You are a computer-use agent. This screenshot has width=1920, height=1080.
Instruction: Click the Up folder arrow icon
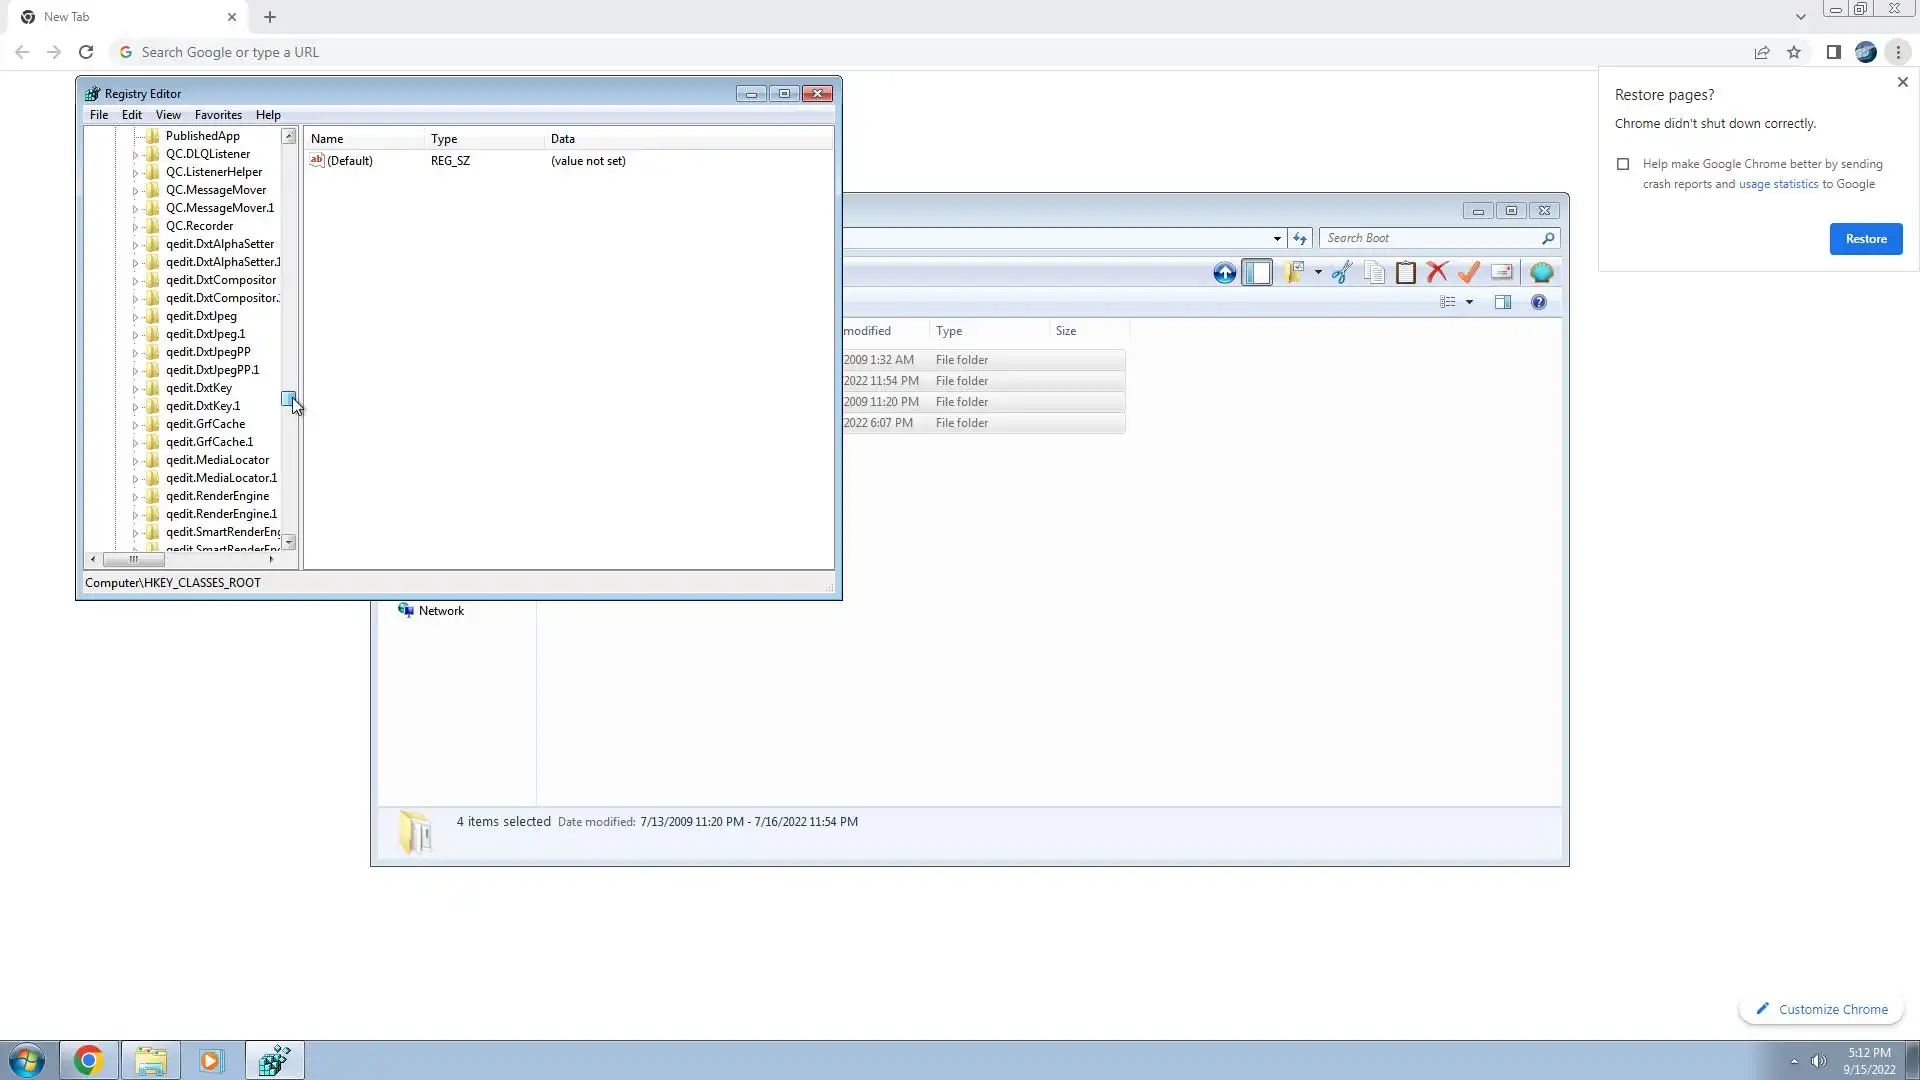[x=1224, y=272]
